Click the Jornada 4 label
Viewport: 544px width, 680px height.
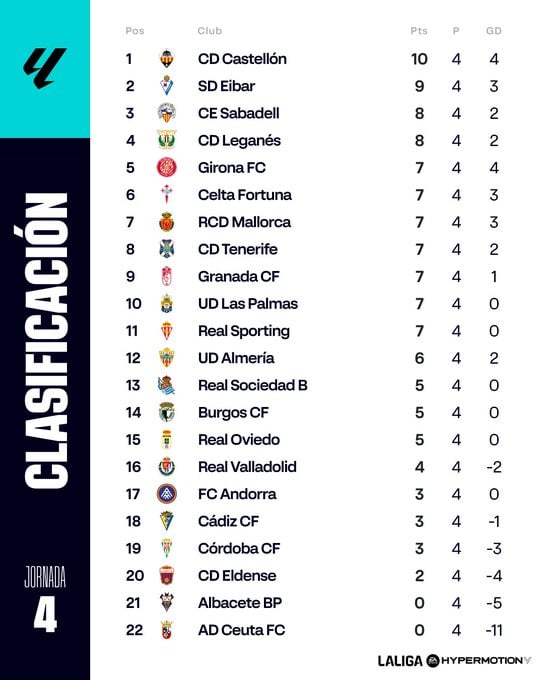[x=45, y=599]
